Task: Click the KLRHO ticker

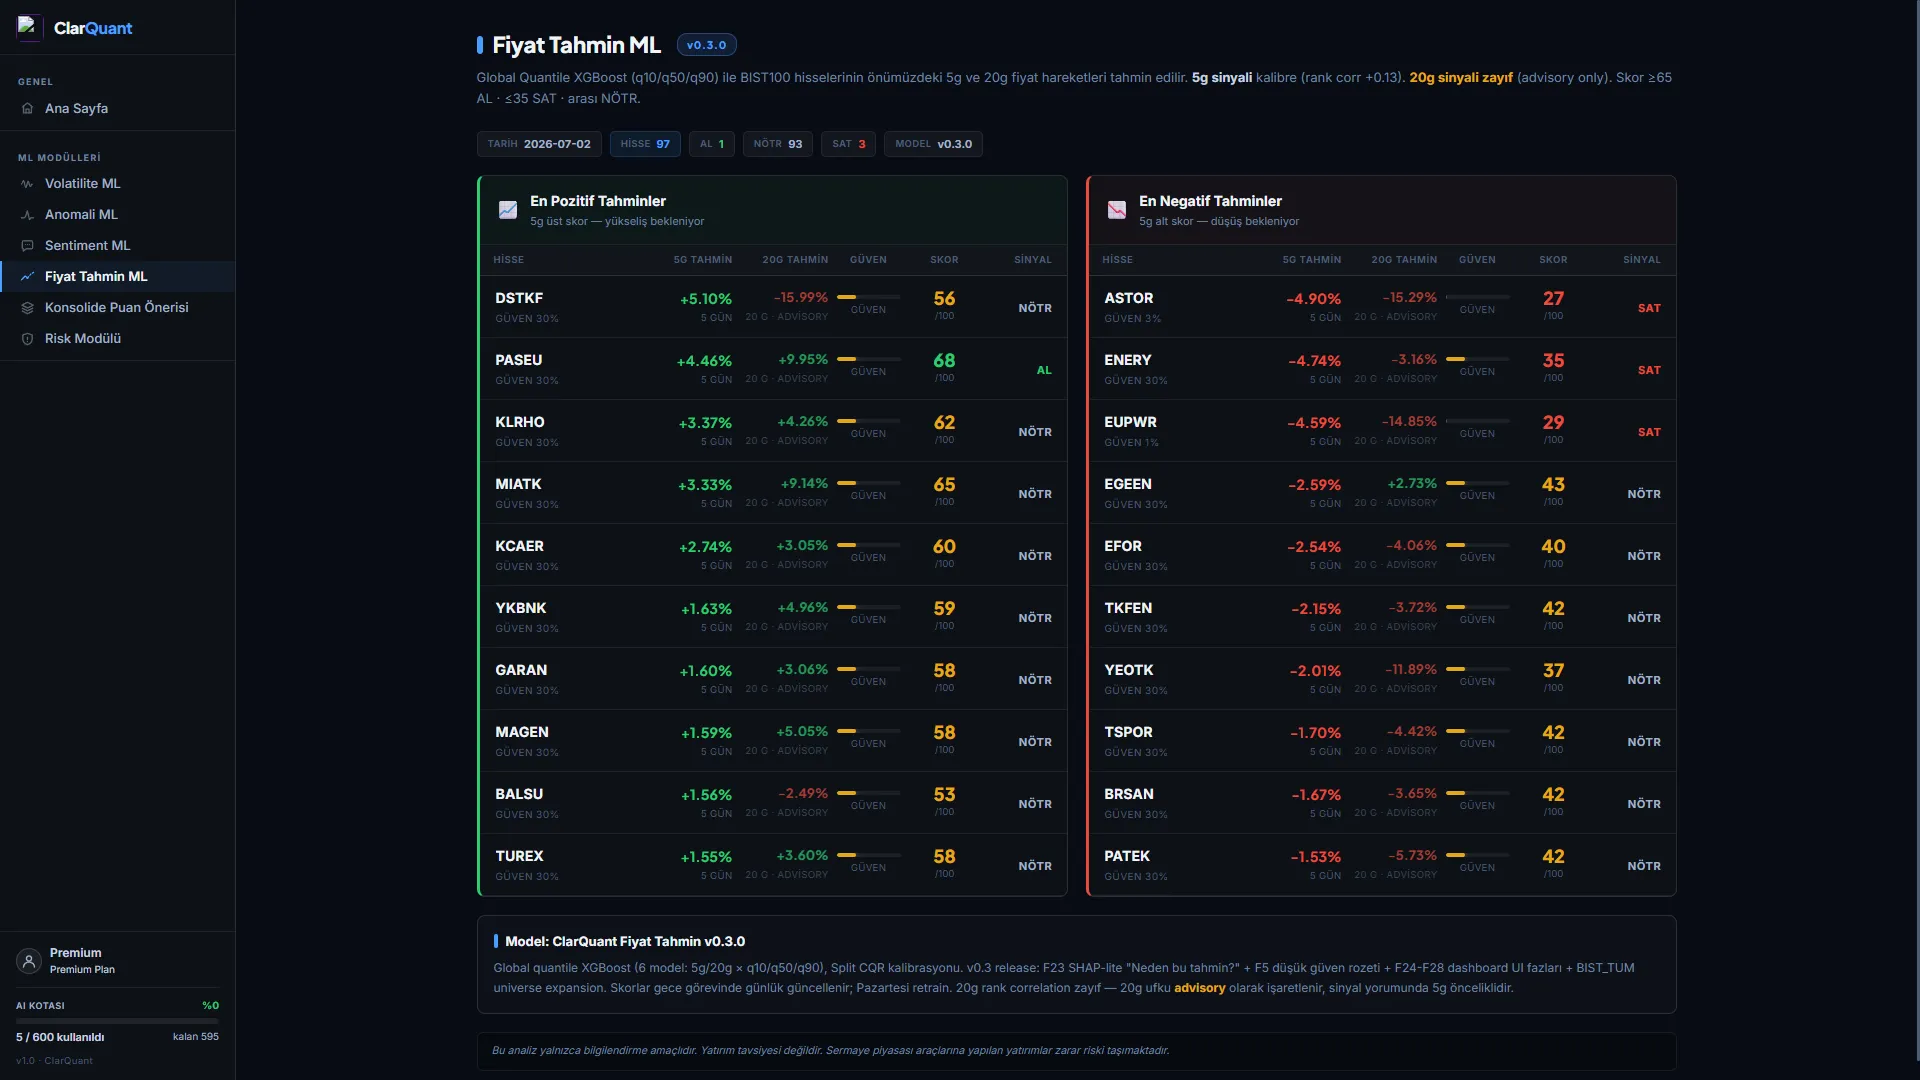Action: tap(520, 422)
